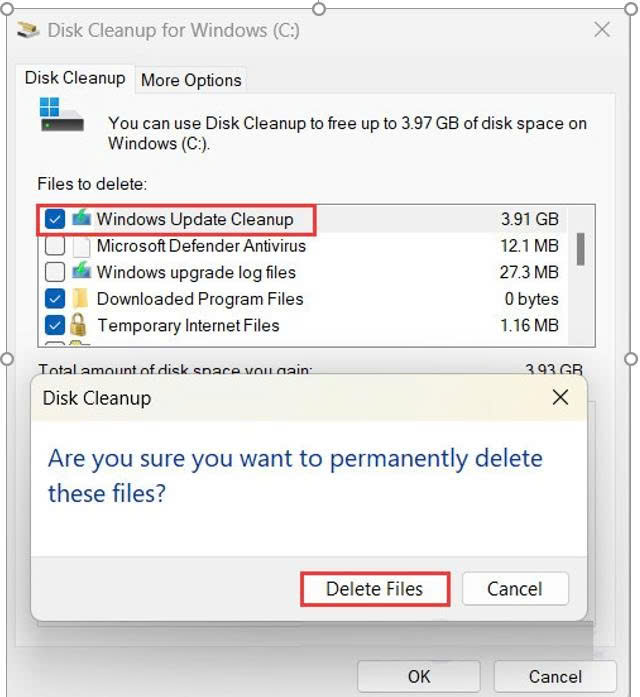
Task: Click the Temporary Internet Files padlock icon
Action: [x=78, y=324]
